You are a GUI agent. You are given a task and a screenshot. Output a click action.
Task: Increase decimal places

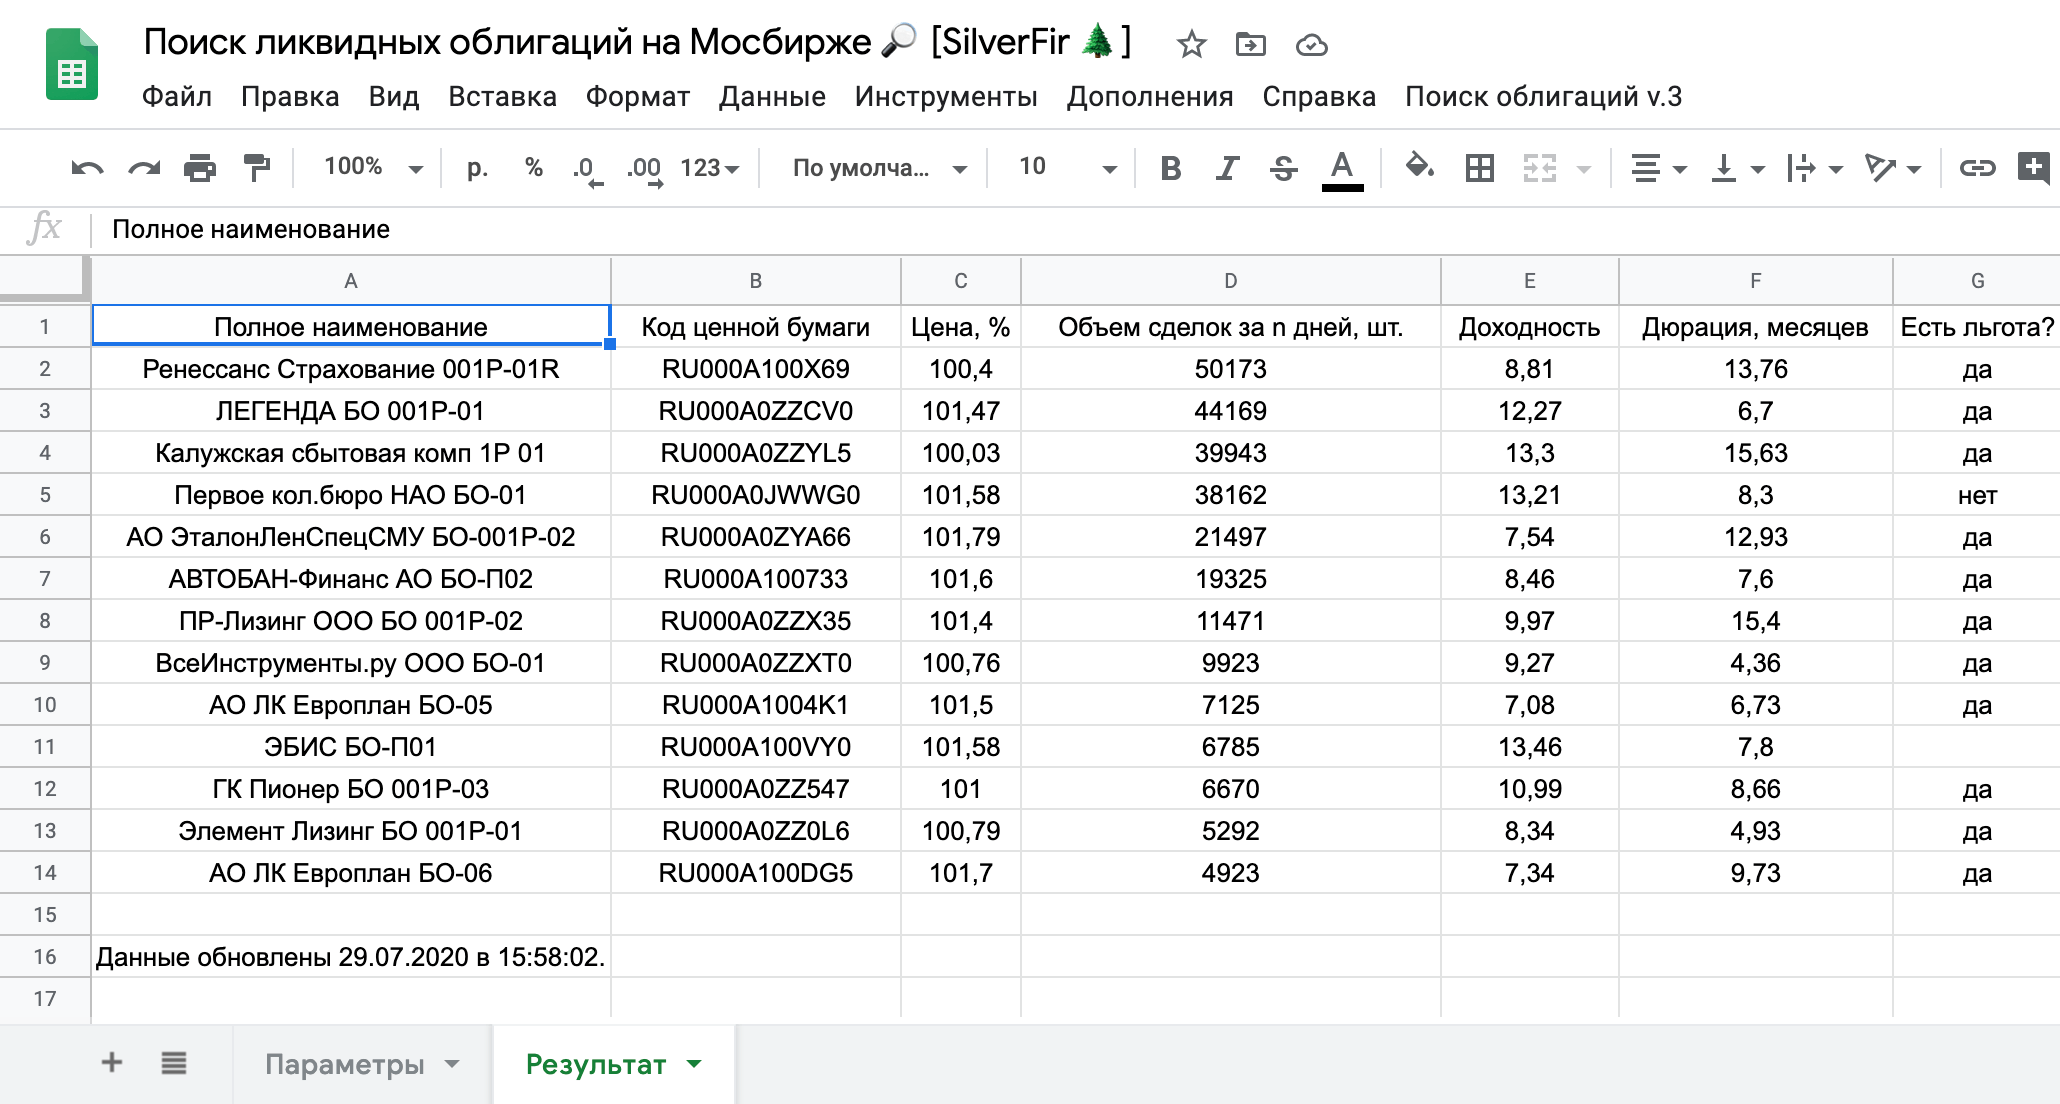645,169
